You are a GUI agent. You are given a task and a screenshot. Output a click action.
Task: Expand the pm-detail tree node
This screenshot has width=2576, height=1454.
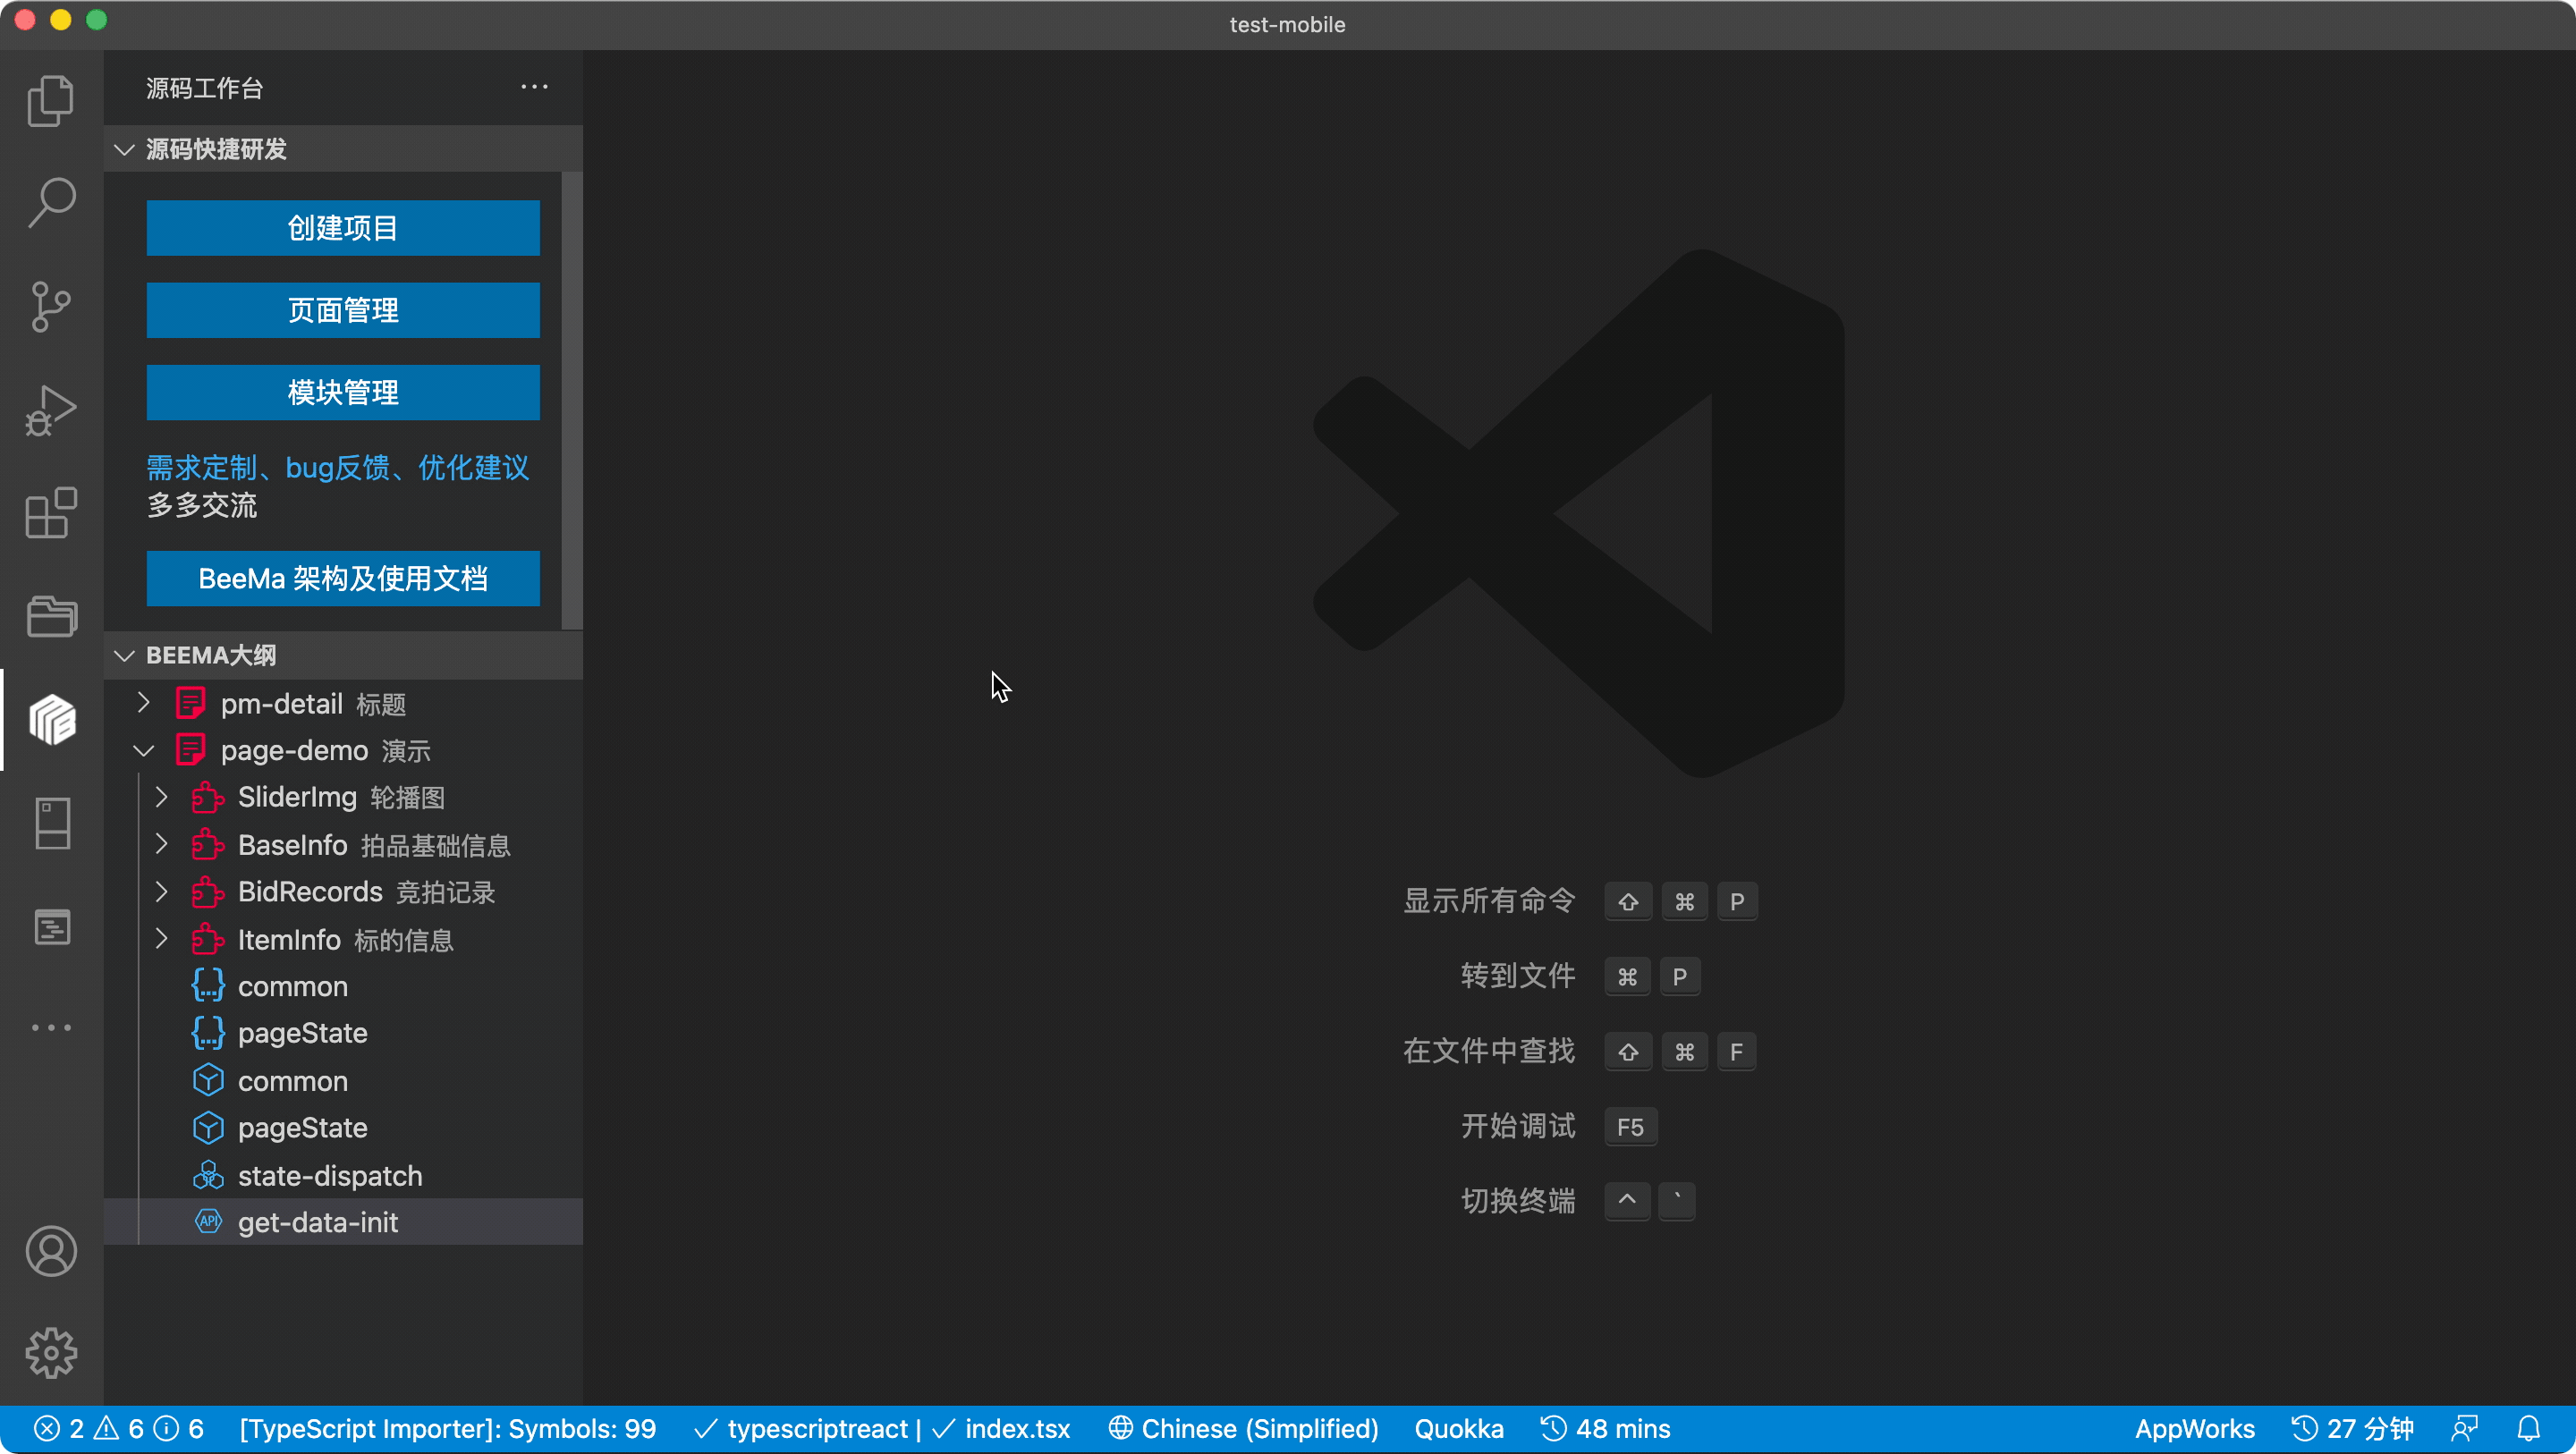[x=143, y=703]
